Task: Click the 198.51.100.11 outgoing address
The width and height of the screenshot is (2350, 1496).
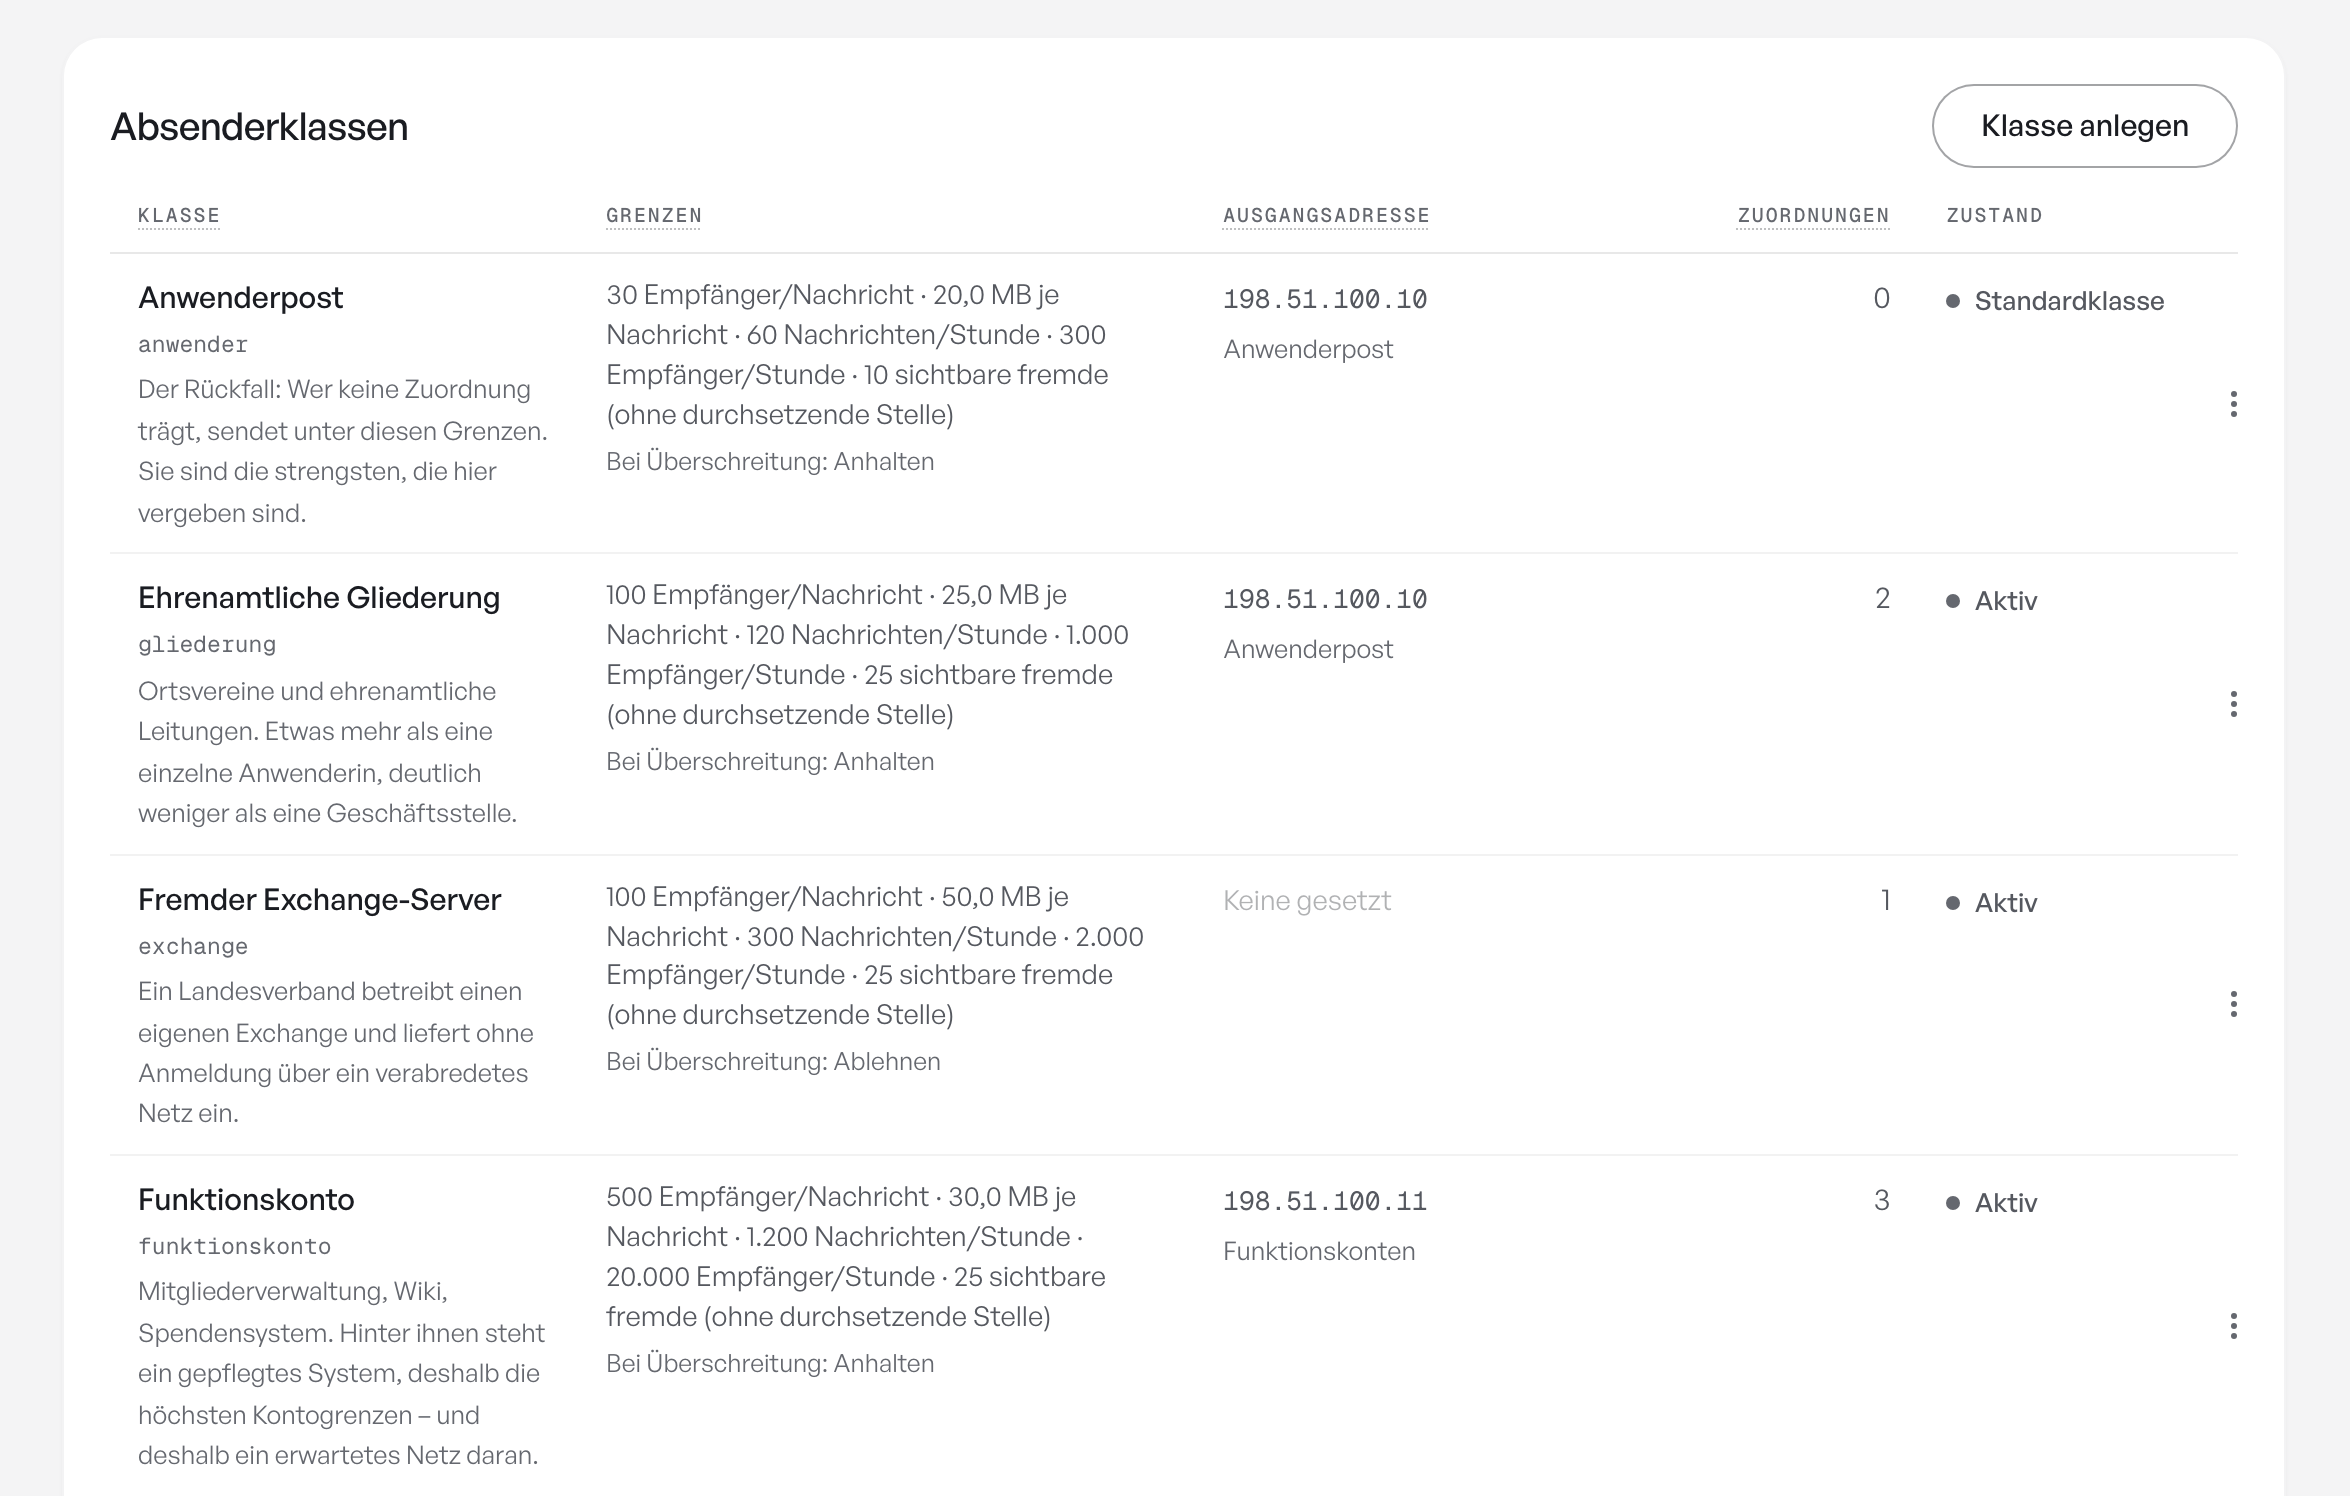Action: pyautogui.click(x=1325, y=1201)
